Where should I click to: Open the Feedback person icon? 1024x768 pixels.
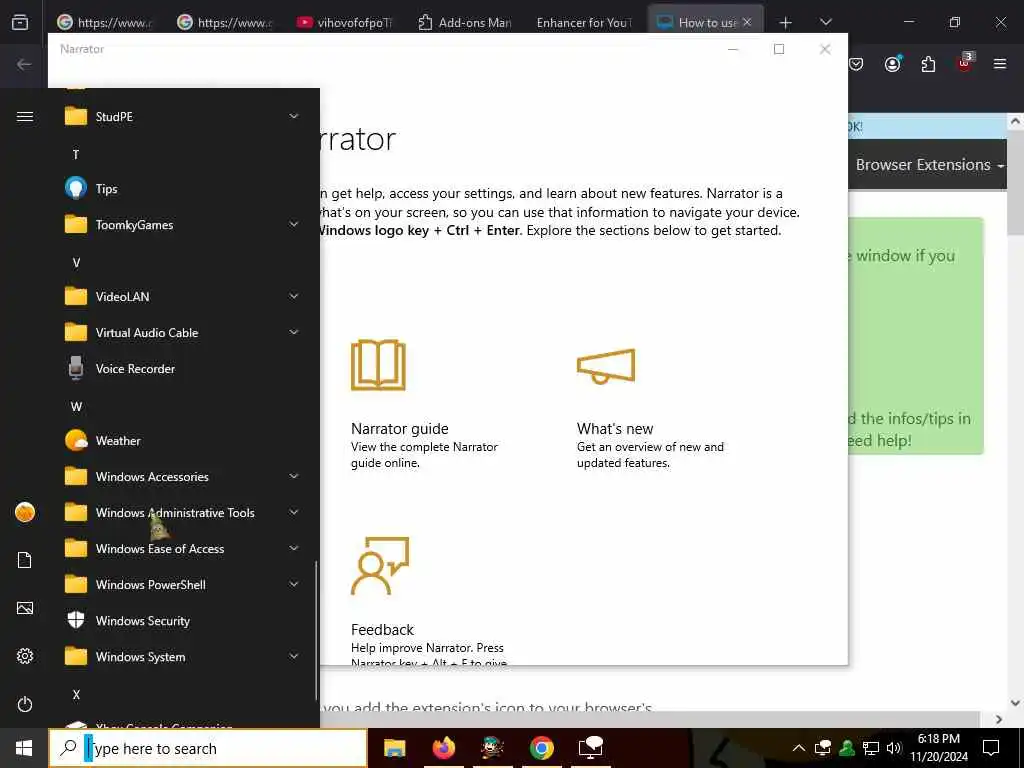point(379,566)
